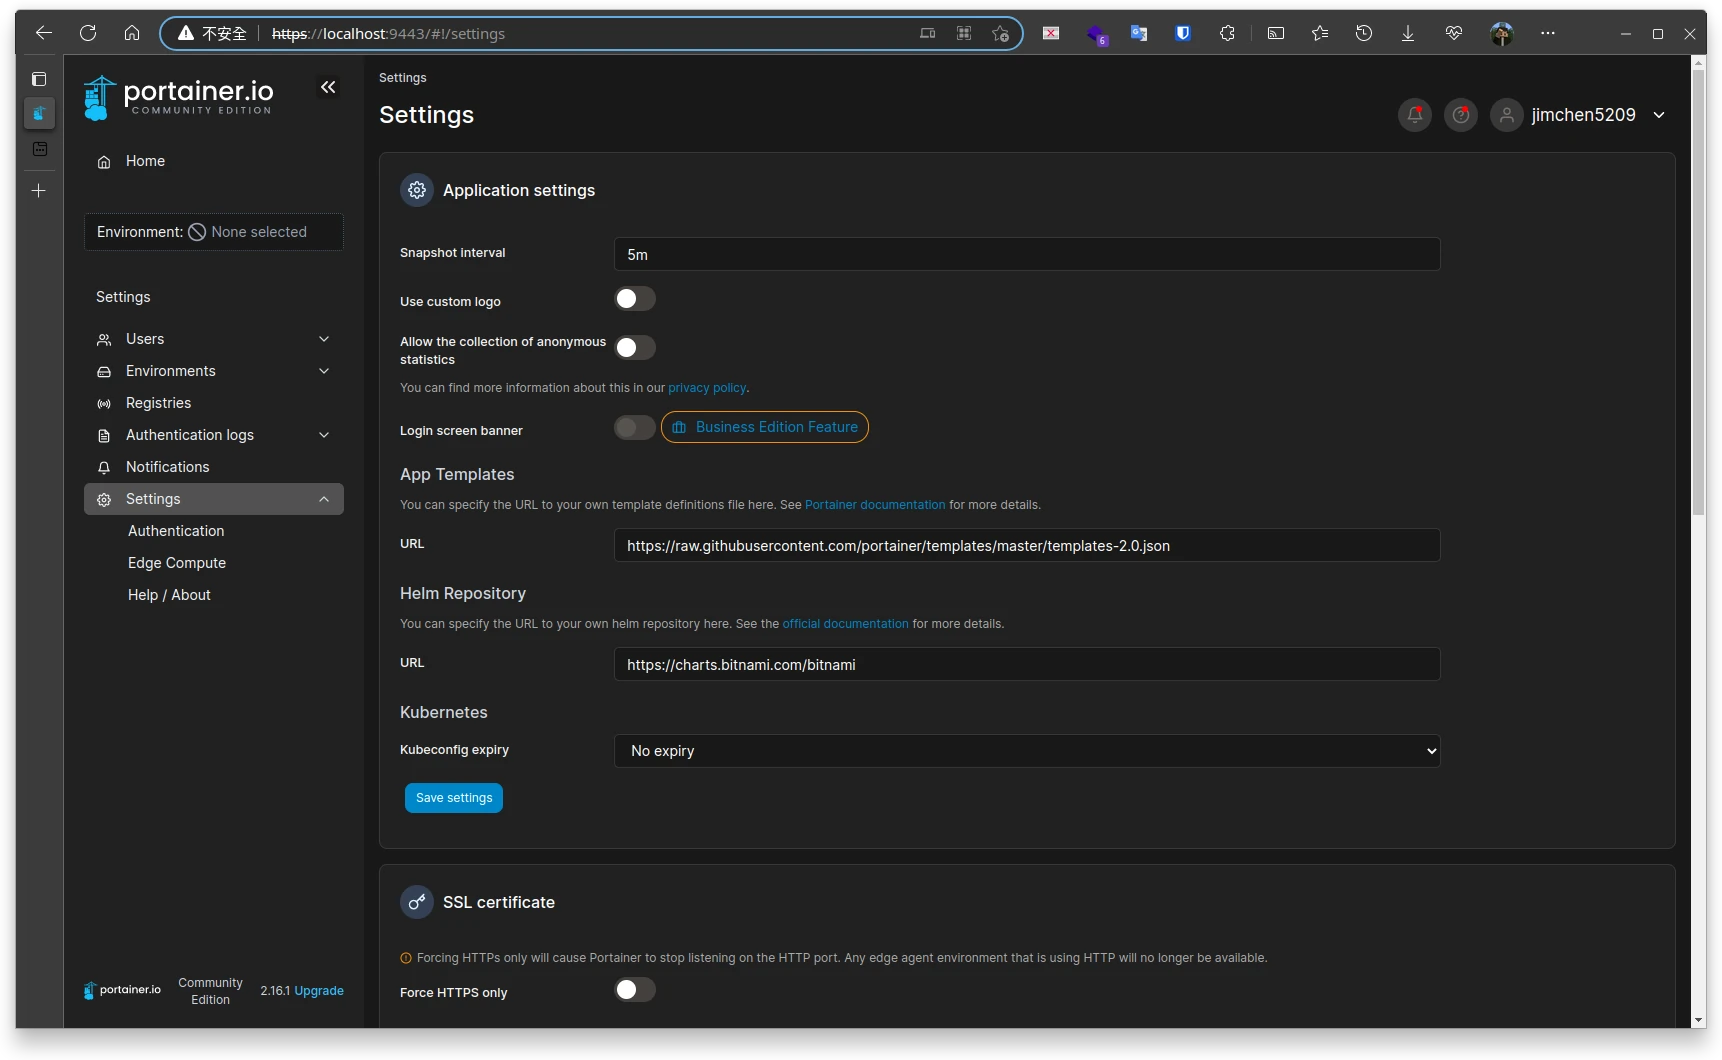Click the browser home icon

(132, 33)
